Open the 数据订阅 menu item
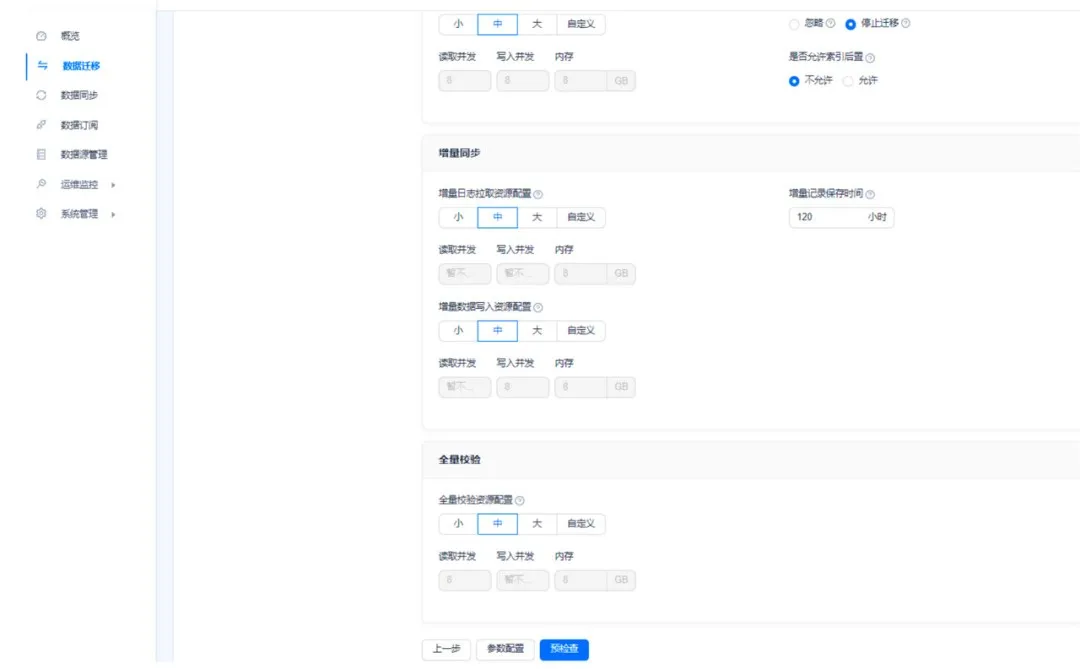1080x669 pixels. [79, 125]
